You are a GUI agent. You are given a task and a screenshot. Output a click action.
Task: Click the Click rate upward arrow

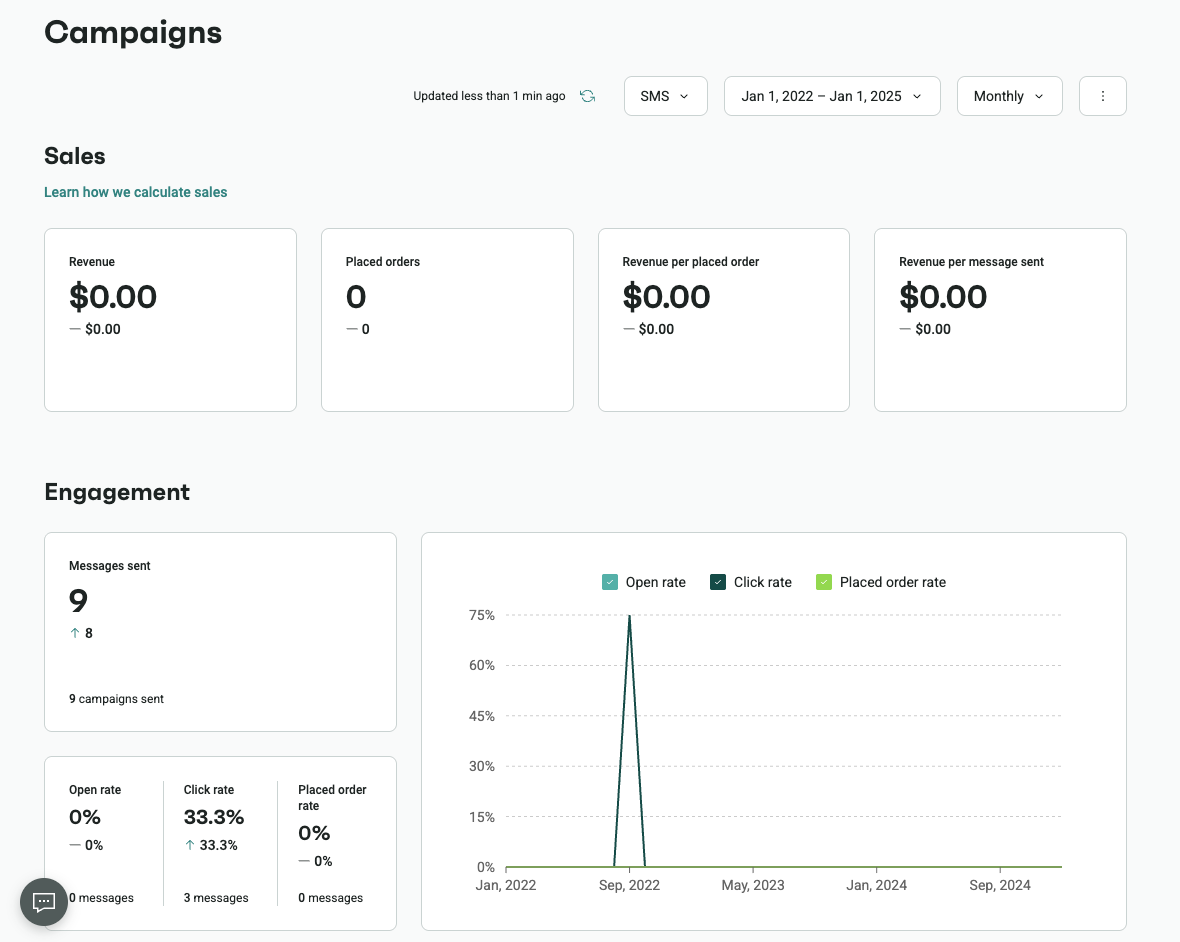[x=190, y=845]
